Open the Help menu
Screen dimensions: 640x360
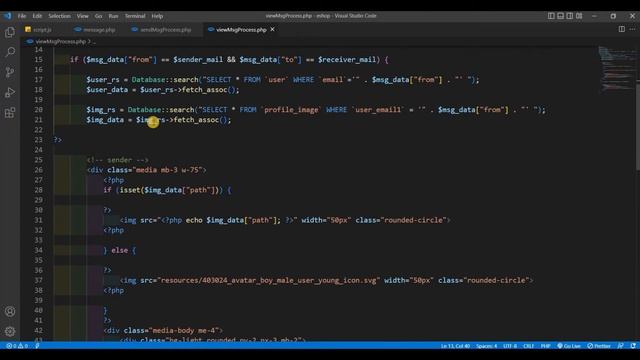pos(157,16)
